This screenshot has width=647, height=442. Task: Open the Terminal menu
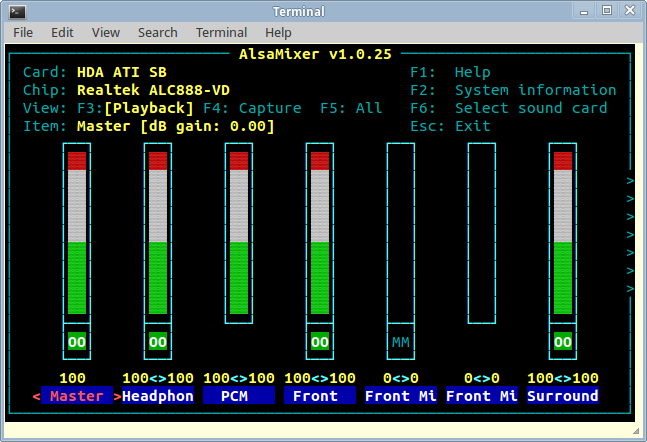pos(221,32)
